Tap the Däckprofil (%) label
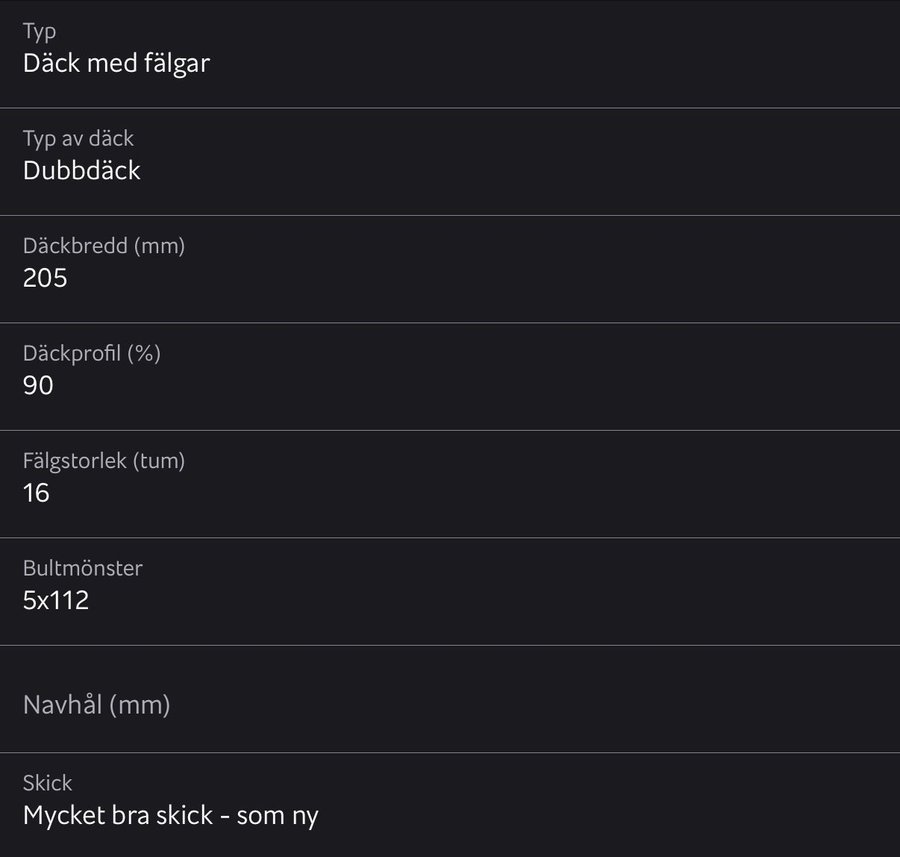 point(91,353)
